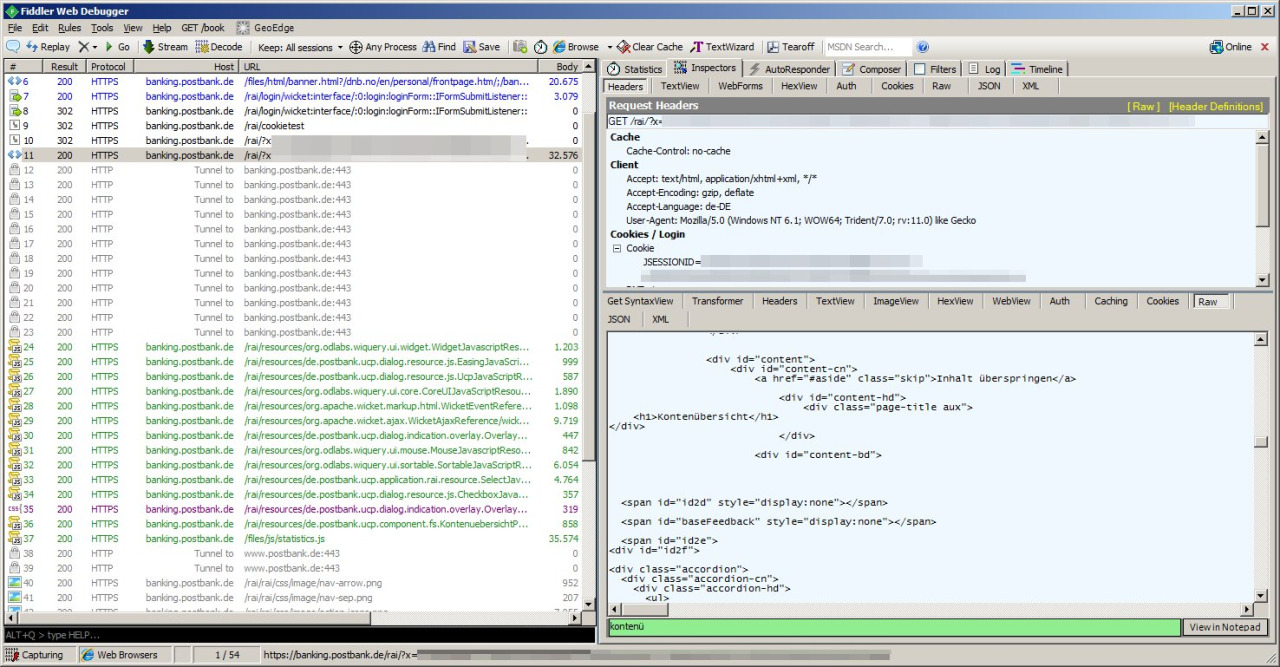
Task: Open the Web Browsers process filter
Action: pyautogui.click(x=120, y=655)
